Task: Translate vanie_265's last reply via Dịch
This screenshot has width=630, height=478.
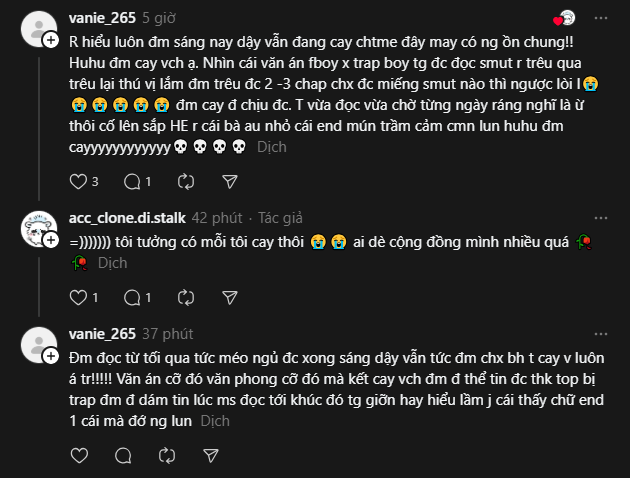Action: click(215, 422)
